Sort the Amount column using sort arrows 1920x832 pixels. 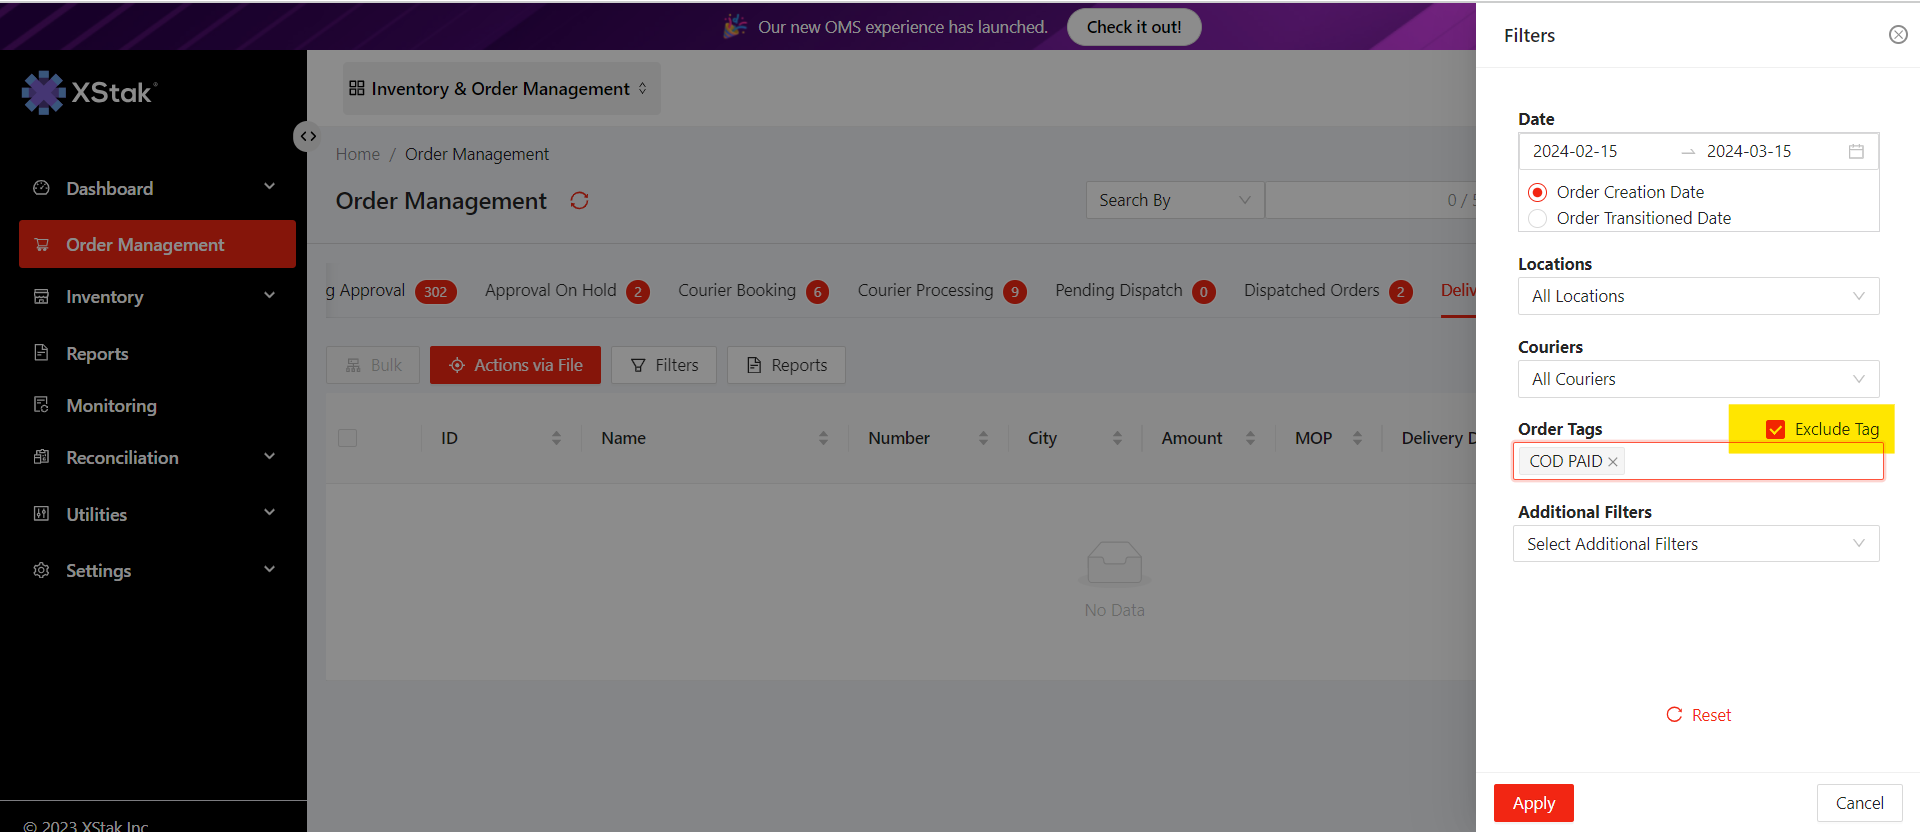point(1250,438)
